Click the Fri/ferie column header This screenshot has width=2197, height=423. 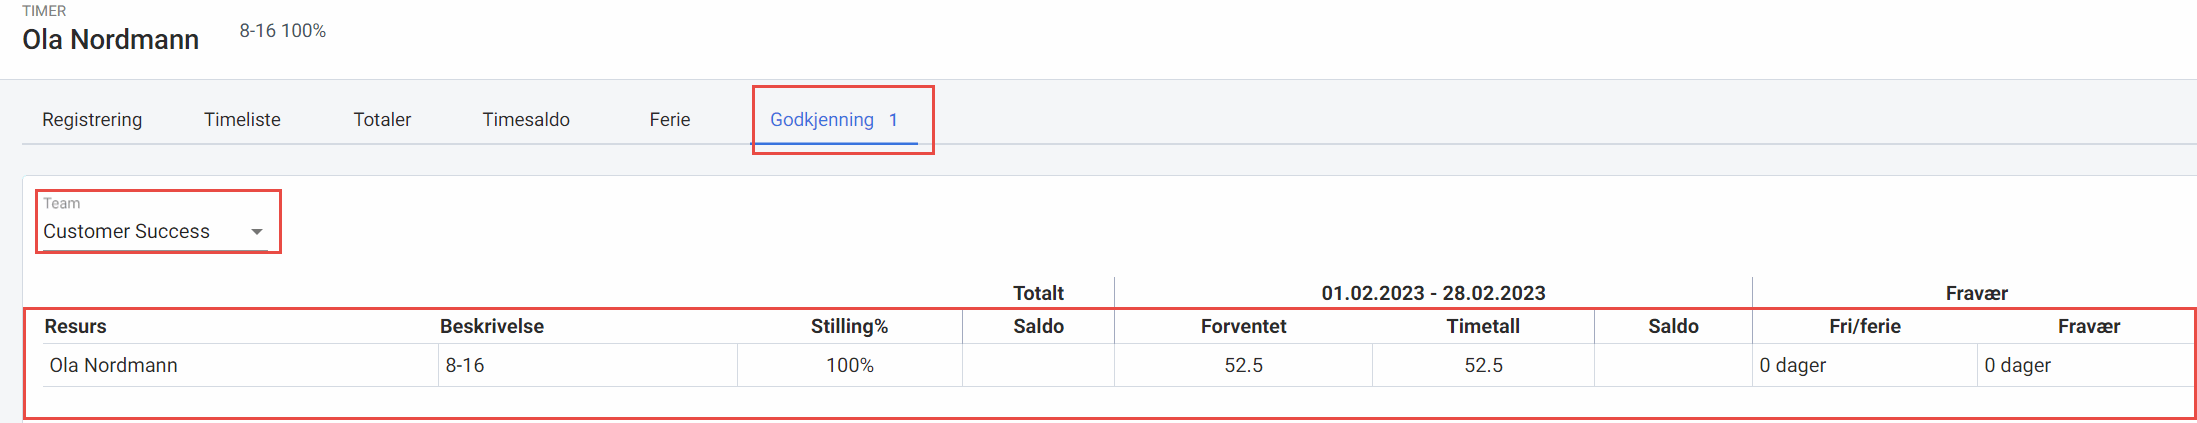click(x=1865, y=327)
